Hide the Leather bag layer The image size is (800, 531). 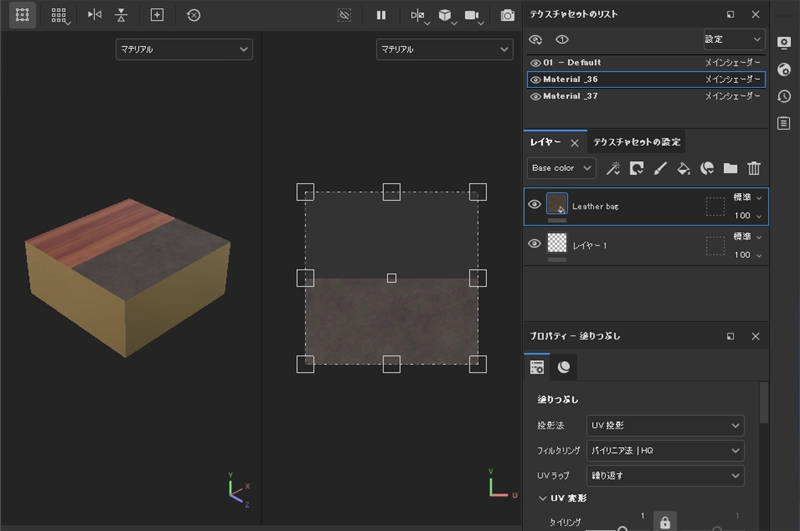click(534, 204)
